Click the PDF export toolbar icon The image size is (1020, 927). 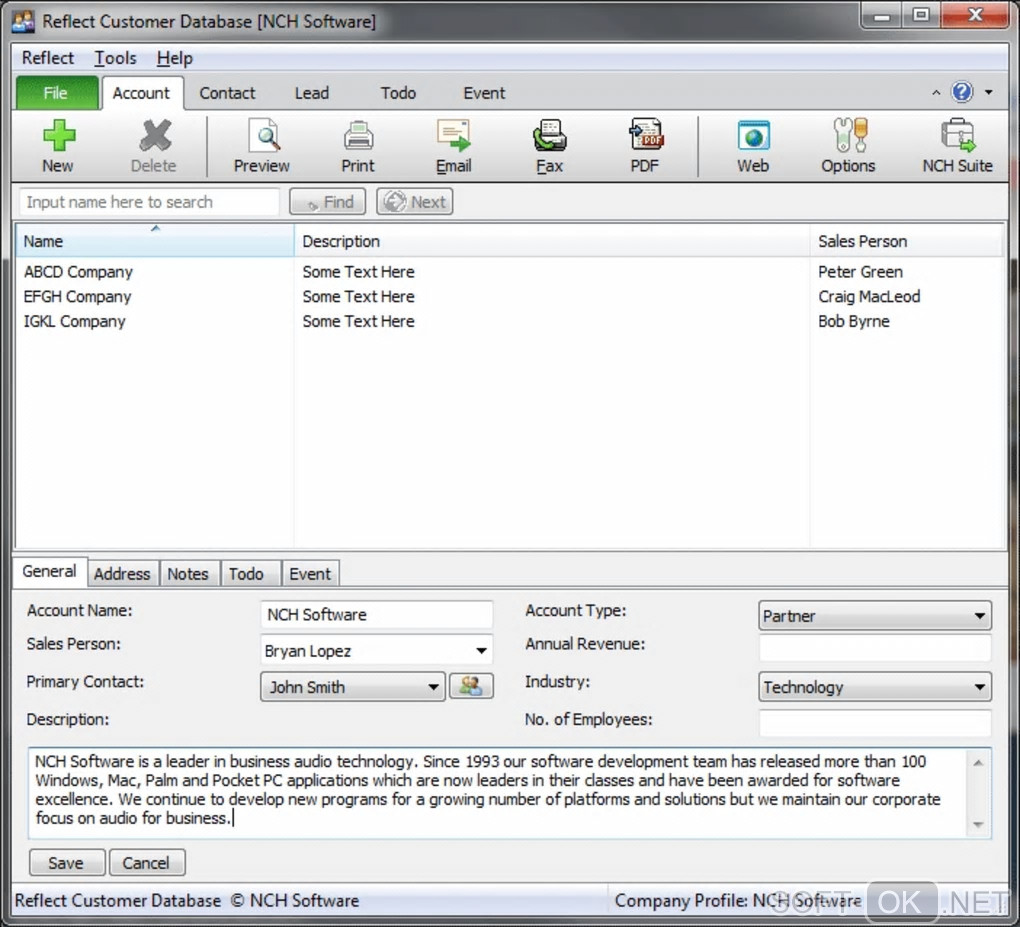(x=645, y=146)
